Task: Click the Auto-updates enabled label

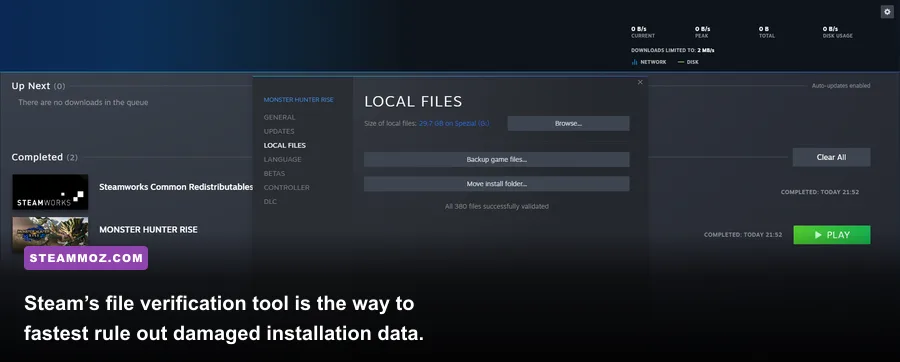Action: [x=841, y=85]
